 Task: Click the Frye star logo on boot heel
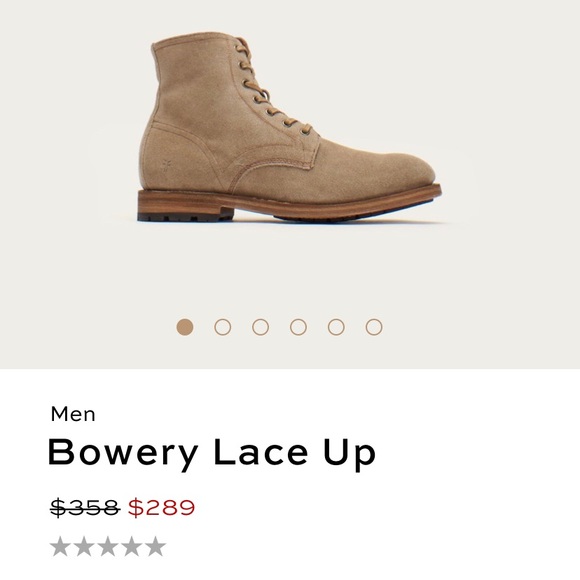(165, 163)
